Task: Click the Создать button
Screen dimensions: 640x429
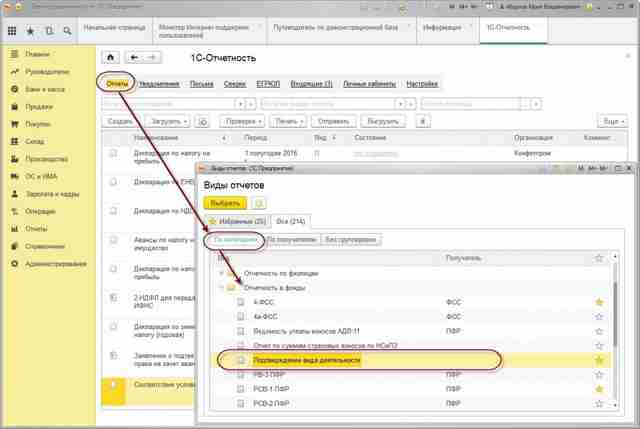Action: tap(120, 122)
